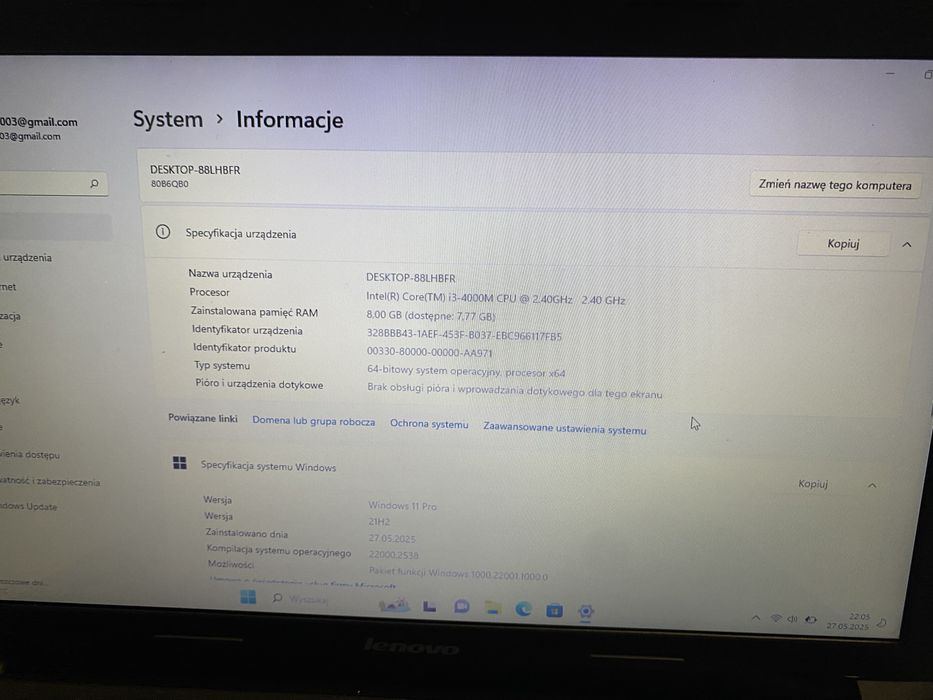
Task: Click the 21H2 version value
Action: (x=379, y=522)
